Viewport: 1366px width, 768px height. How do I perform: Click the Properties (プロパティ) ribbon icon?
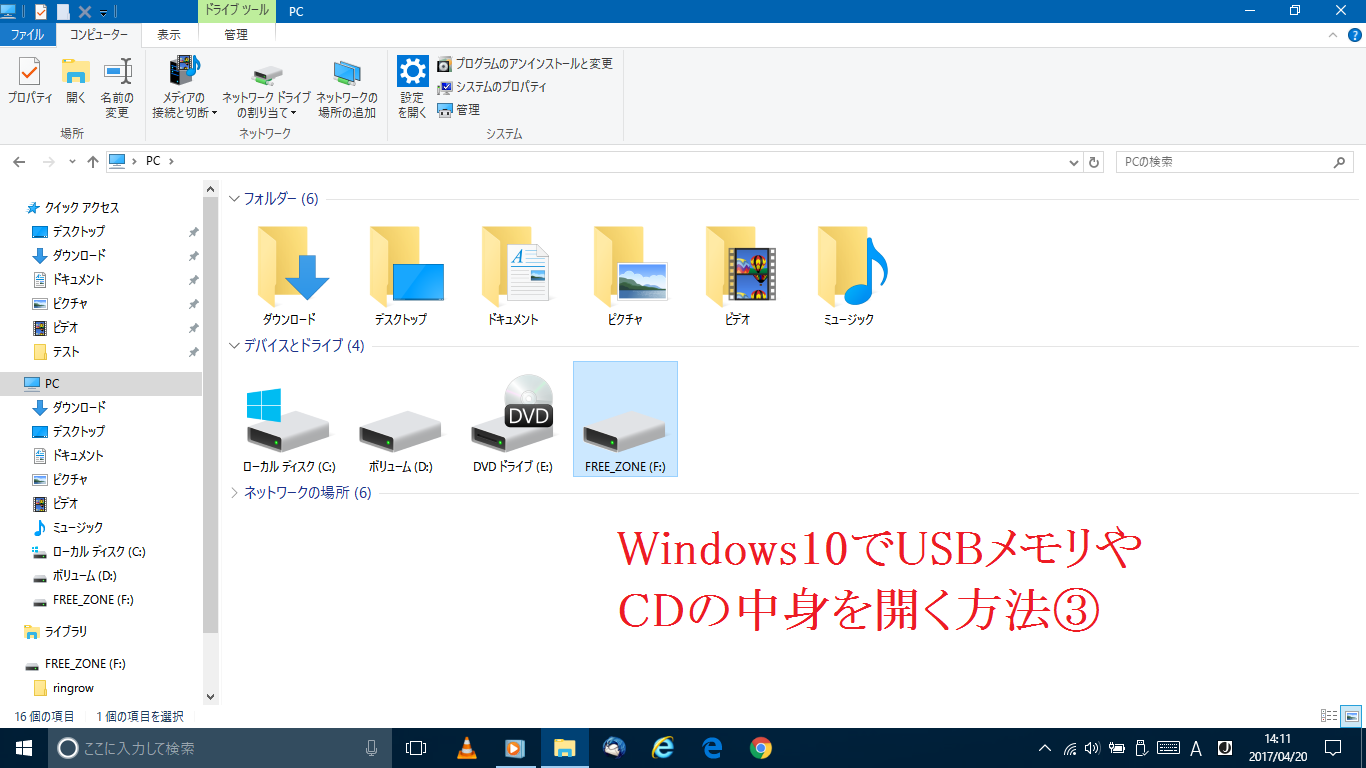[x=30, y=82]
